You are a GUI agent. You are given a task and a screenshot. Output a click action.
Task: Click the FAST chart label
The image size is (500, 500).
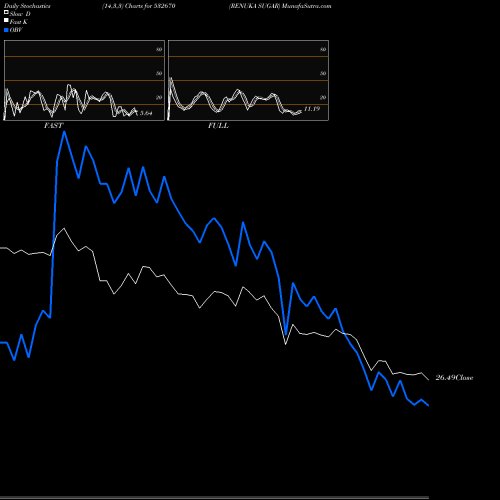(53, 126)
